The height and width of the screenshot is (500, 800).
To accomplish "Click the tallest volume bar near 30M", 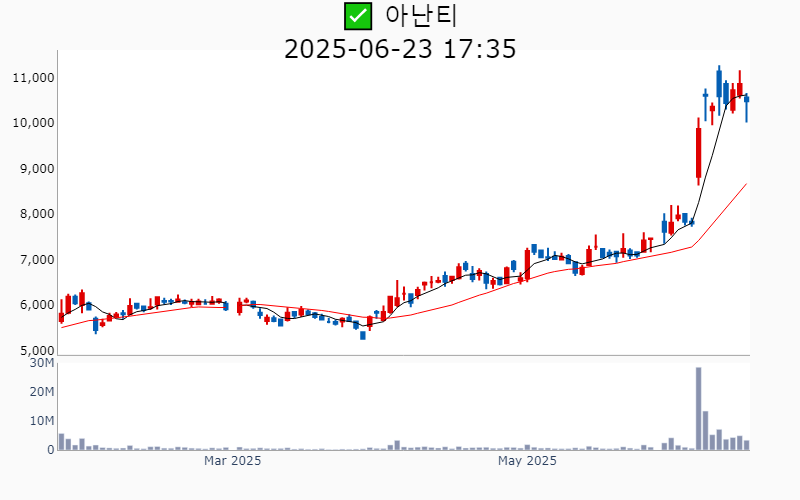I will 698,409.
